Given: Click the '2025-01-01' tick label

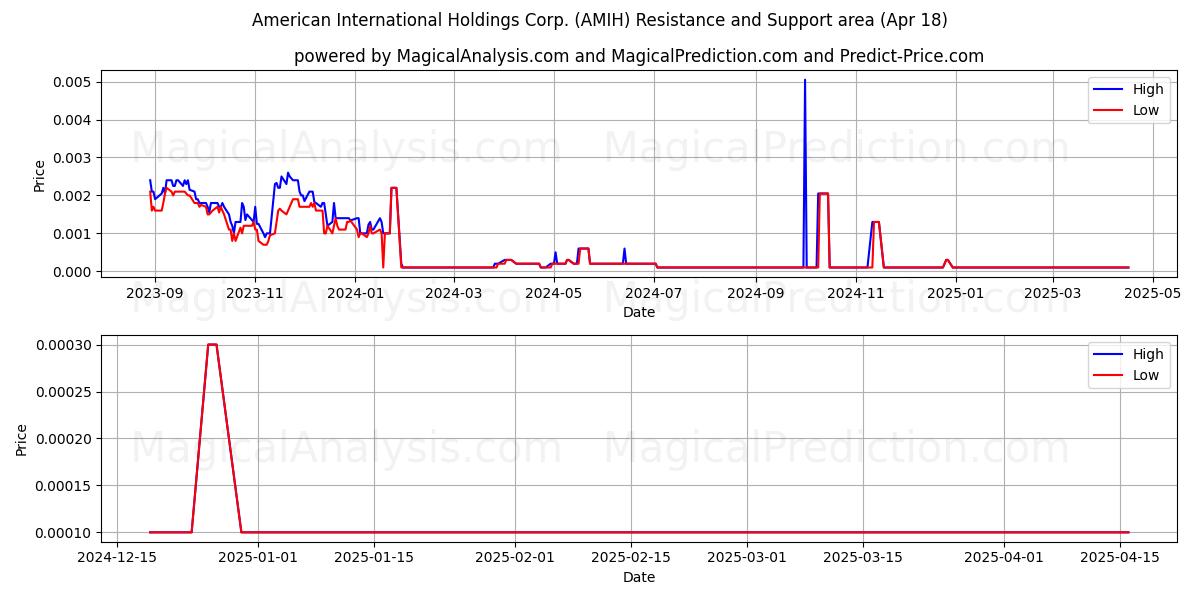Looking at the screenshot, I should pyautogui.click(x=258, y=558).
